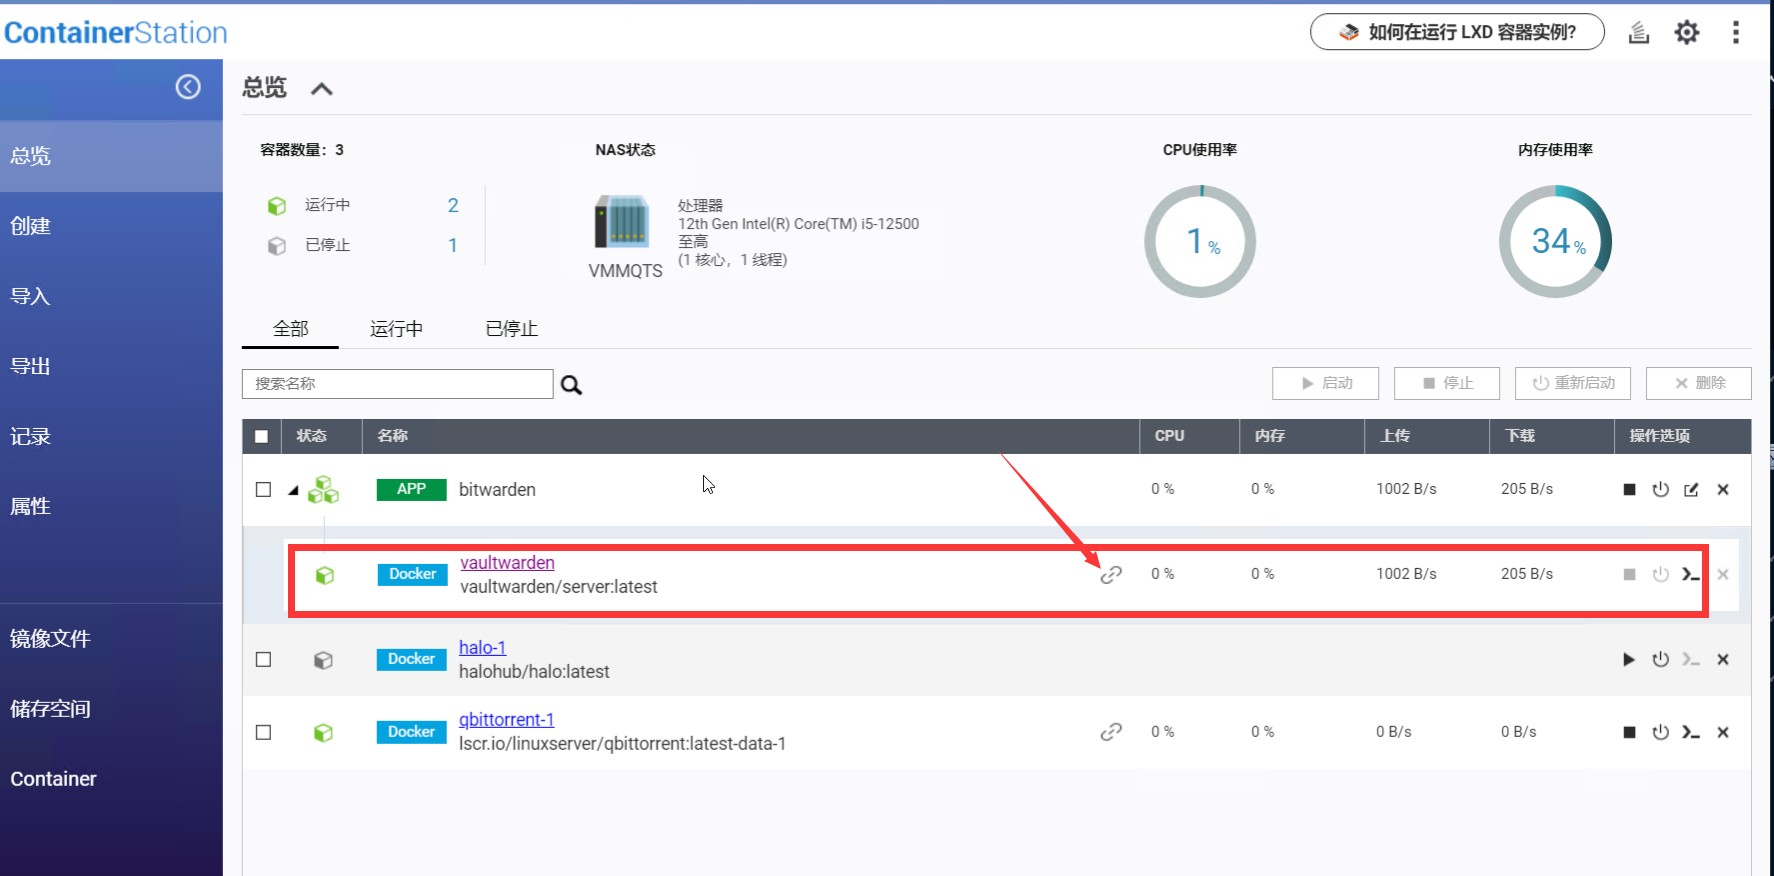This screenshot has height=876, width=1774.
Task: Open terminal for qbittorrent-1 container
Action: coord(1691,733)
